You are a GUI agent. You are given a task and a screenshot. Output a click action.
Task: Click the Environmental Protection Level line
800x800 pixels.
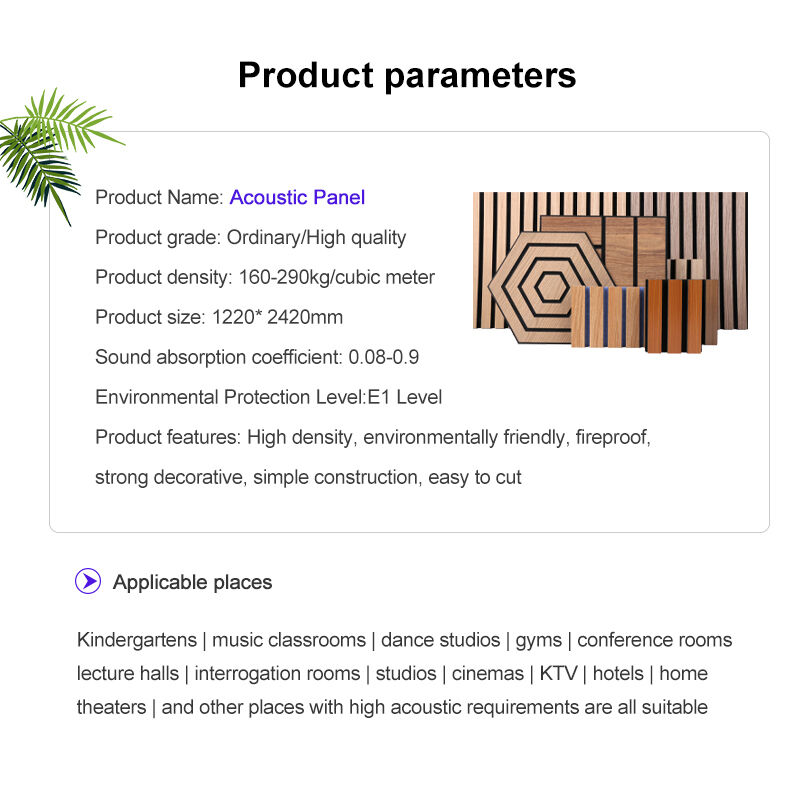tap(268, 397)
